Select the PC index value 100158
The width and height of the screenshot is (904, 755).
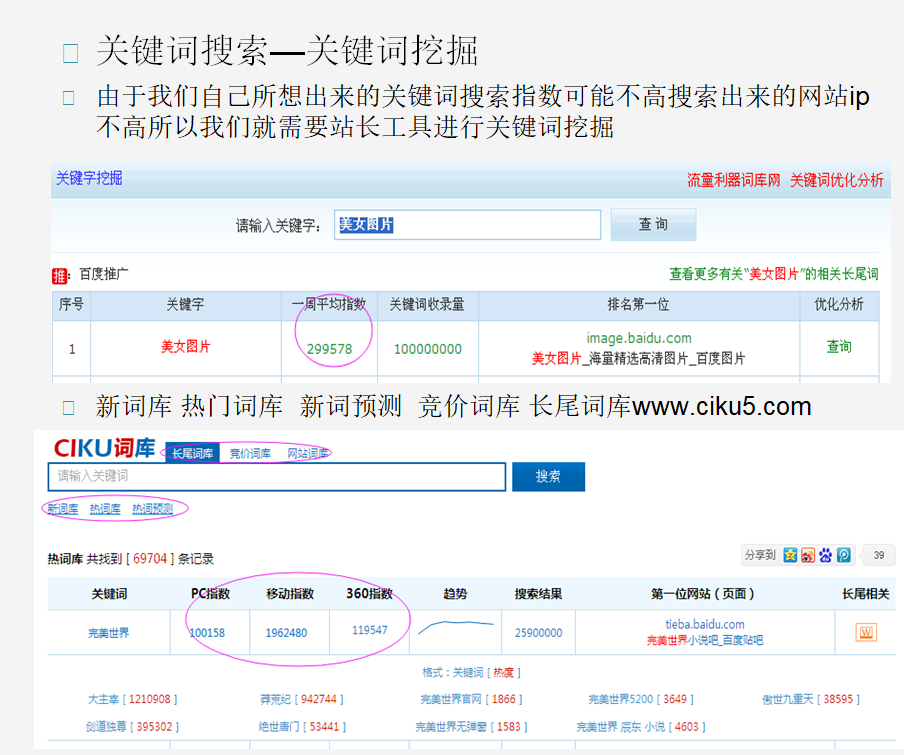[208, 633]
